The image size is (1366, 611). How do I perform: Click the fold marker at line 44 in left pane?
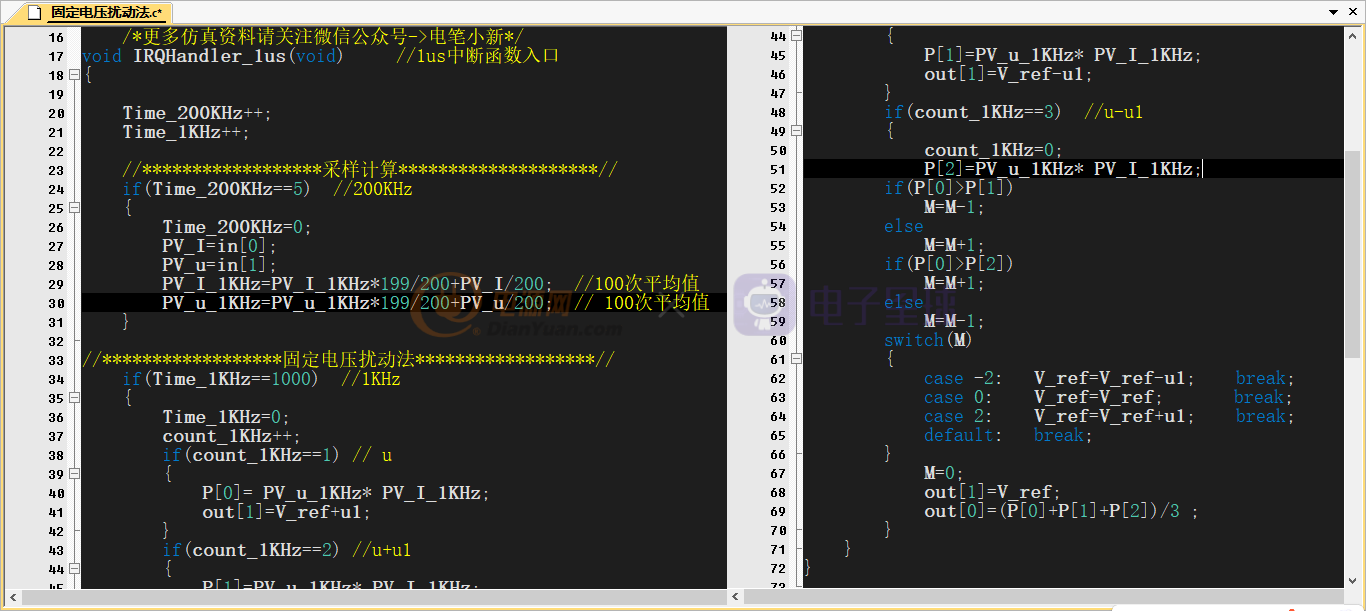[x=74, y=569]
